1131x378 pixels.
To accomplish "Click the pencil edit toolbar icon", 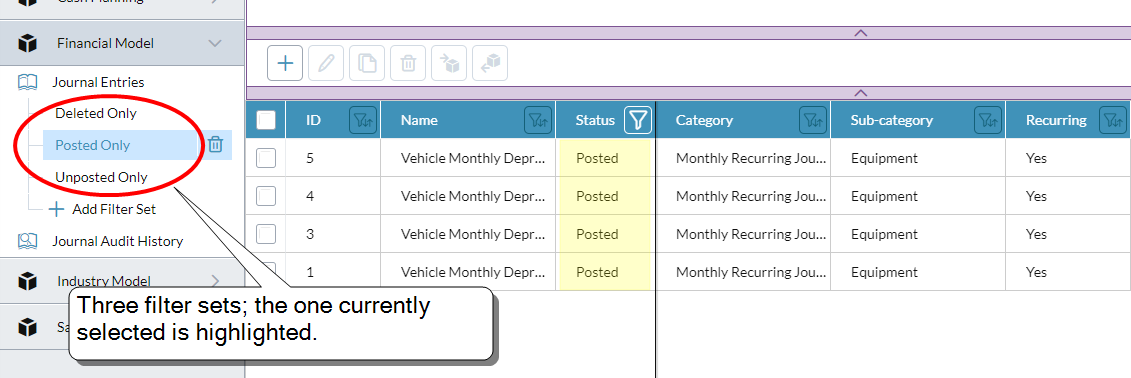I will point(326,63).
